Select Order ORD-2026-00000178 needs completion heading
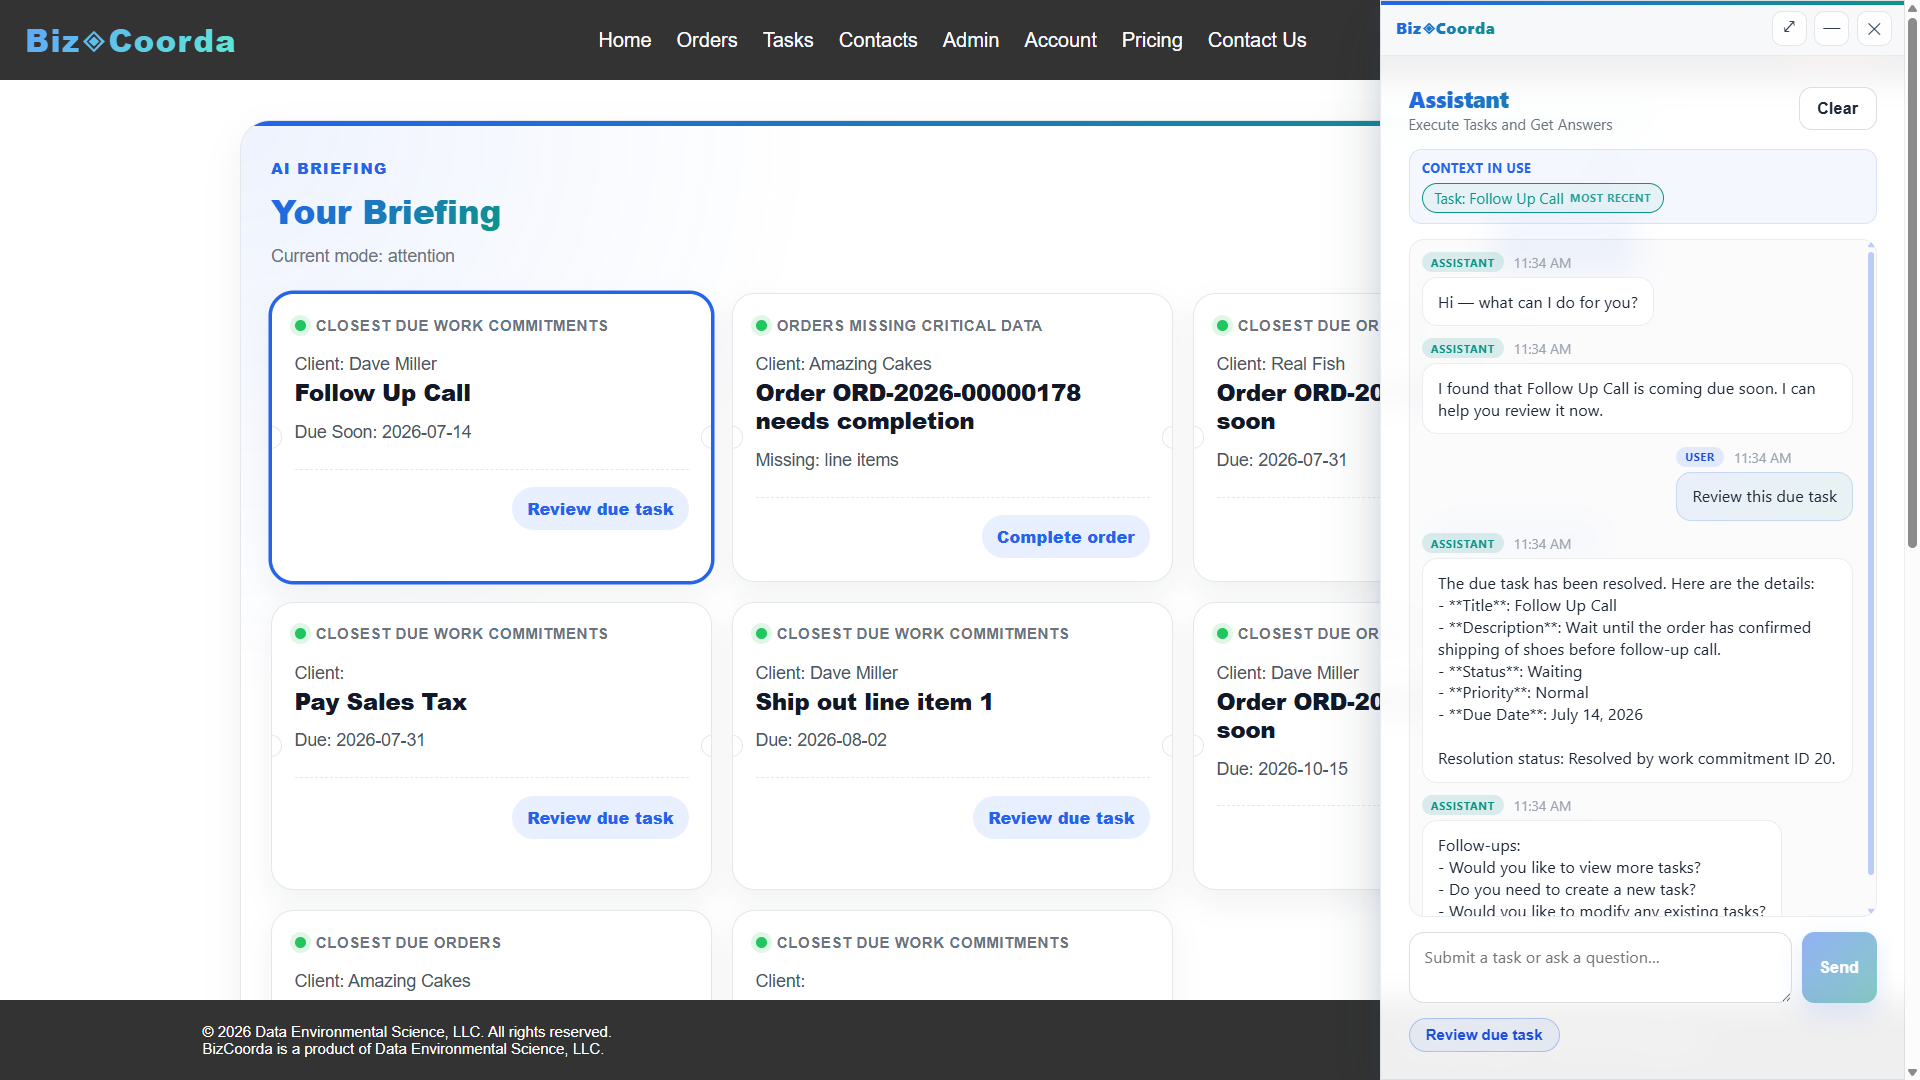 click(918, 407)
